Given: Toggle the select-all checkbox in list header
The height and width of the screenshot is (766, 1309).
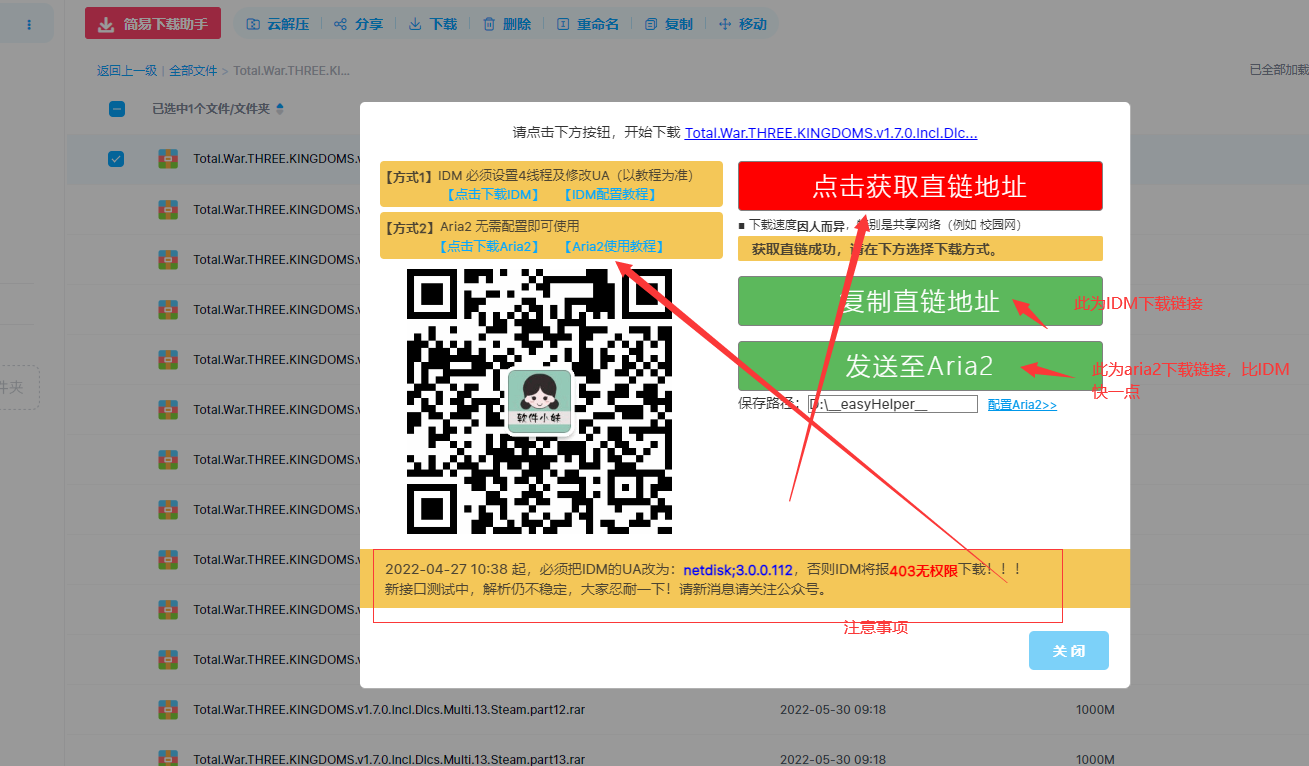Looking at the screenshot, I should tap(117, 109).
